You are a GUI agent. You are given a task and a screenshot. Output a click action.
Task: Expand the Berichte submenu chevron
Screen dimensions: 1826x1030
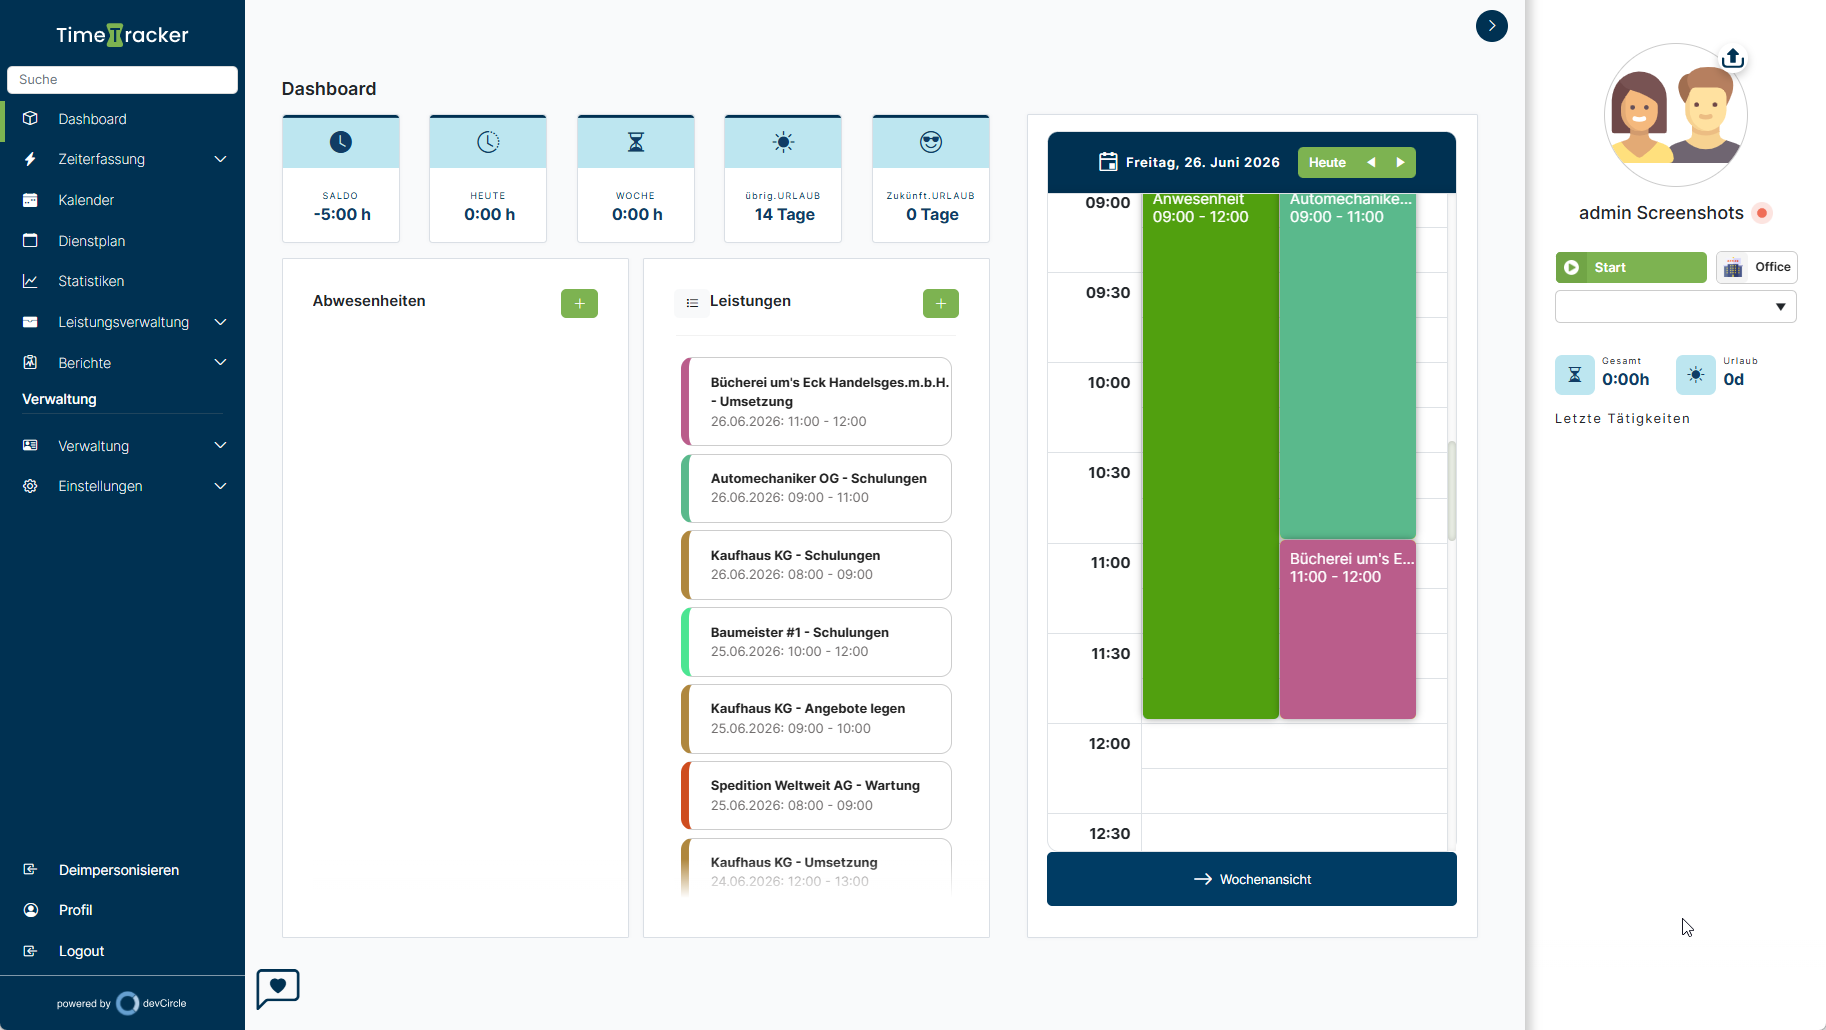click(220, 362)
